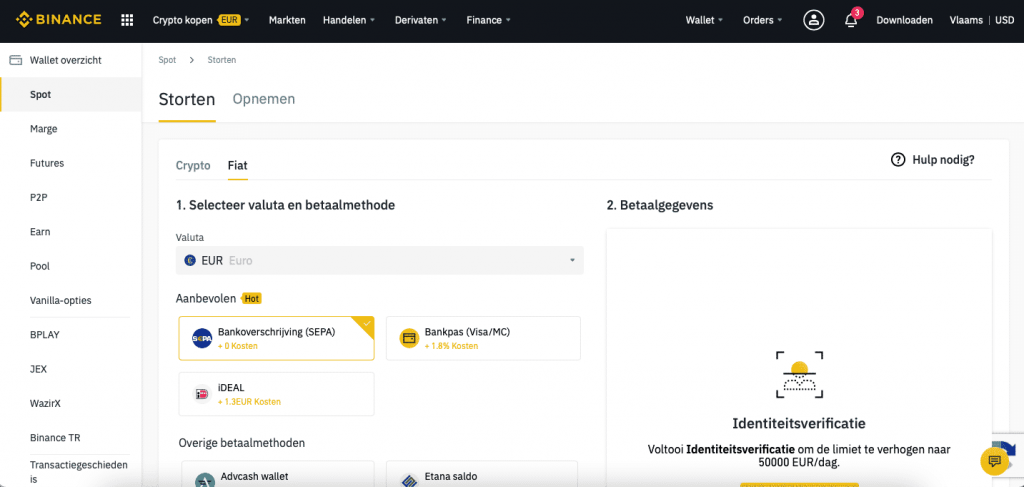Expand the Crypto kopen menu
The width and height of the screenshot is (1024, 487).
pyautogui.click(x=201, y=20)
